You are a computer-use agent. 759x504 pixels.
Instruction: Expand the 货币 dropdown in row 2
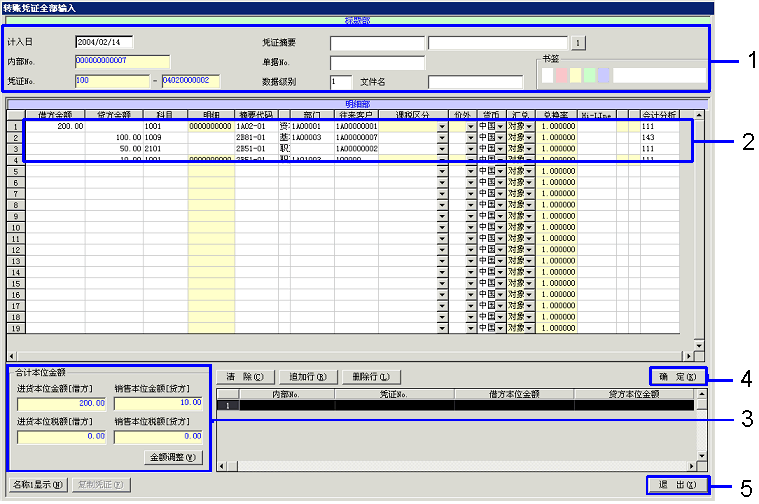coord(500,138)
